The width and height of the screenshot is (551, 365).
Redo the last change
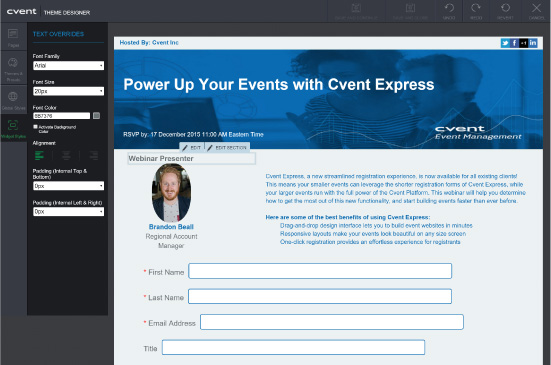476,11
